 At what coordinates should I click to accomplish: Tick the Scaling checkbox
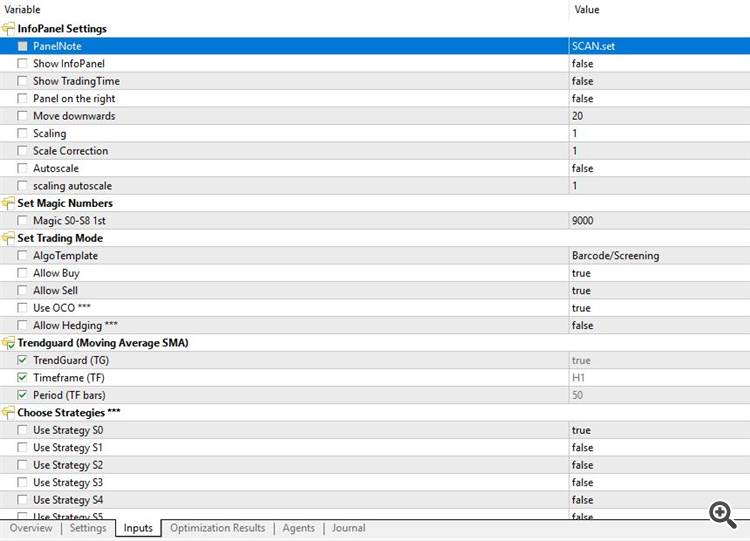(x=22, y=133)
